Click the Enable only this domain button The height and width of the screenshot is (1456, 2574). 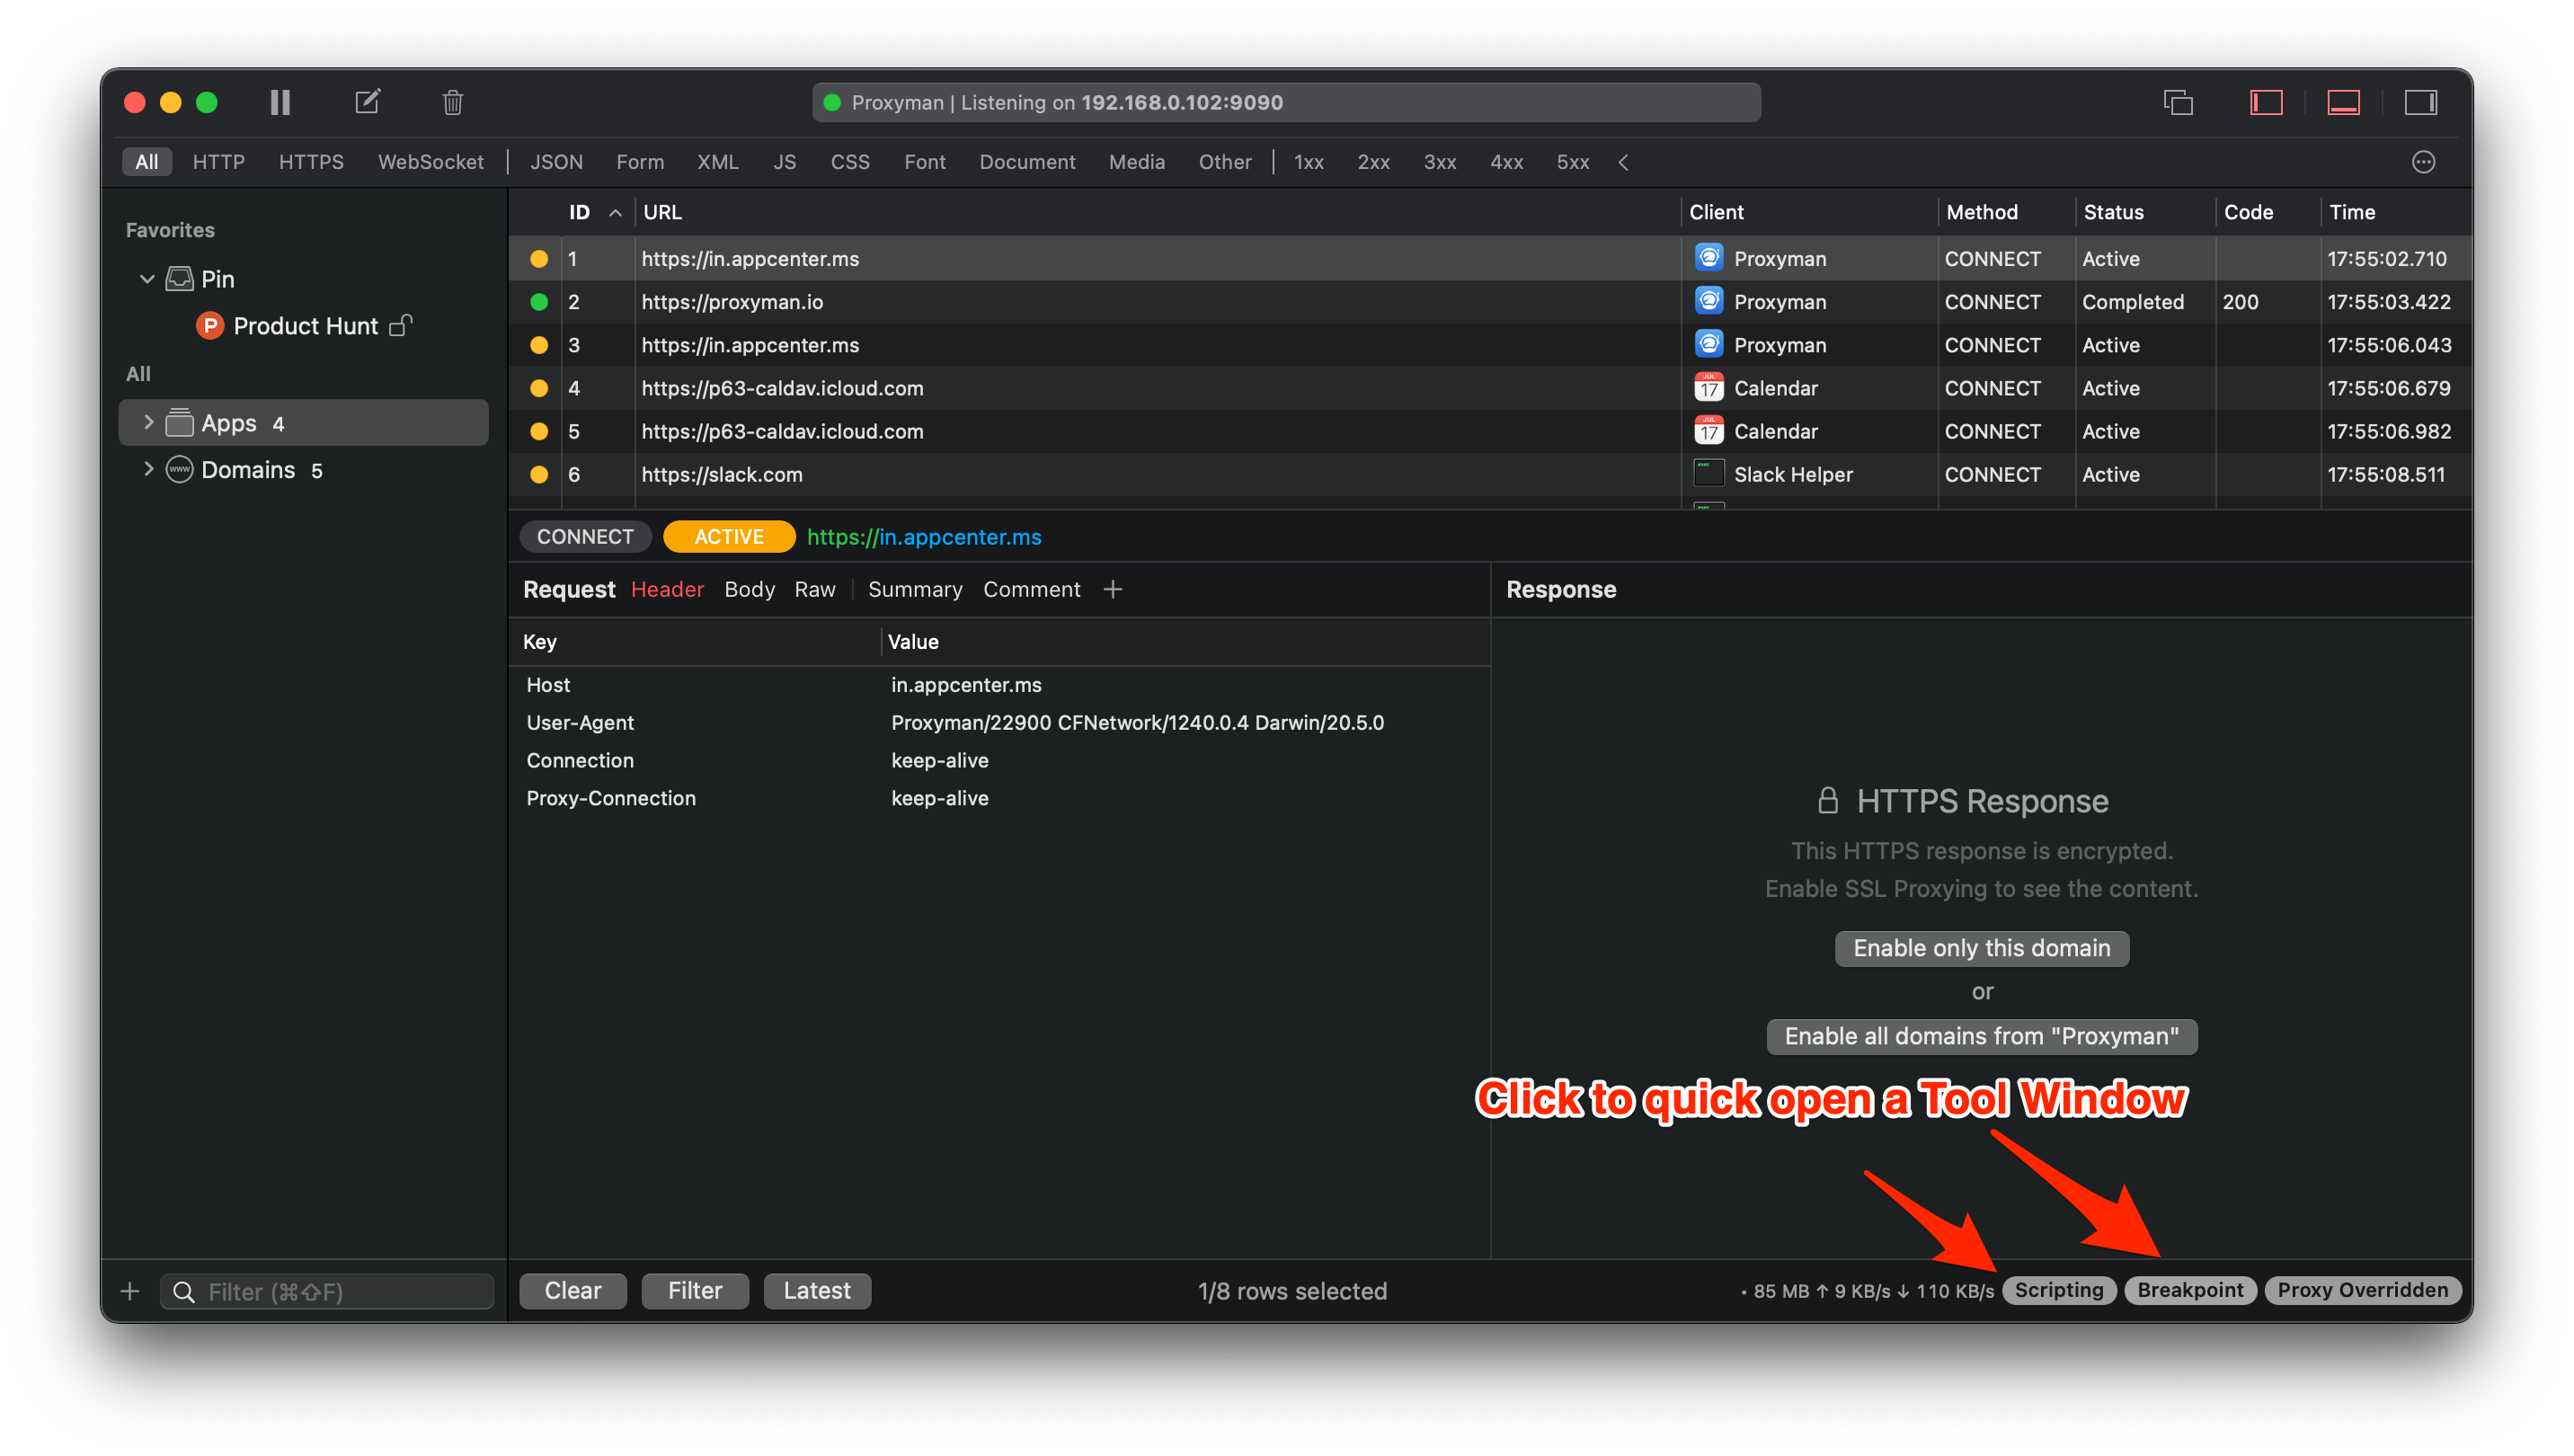pyautogui.click(x=1981, y=948)
